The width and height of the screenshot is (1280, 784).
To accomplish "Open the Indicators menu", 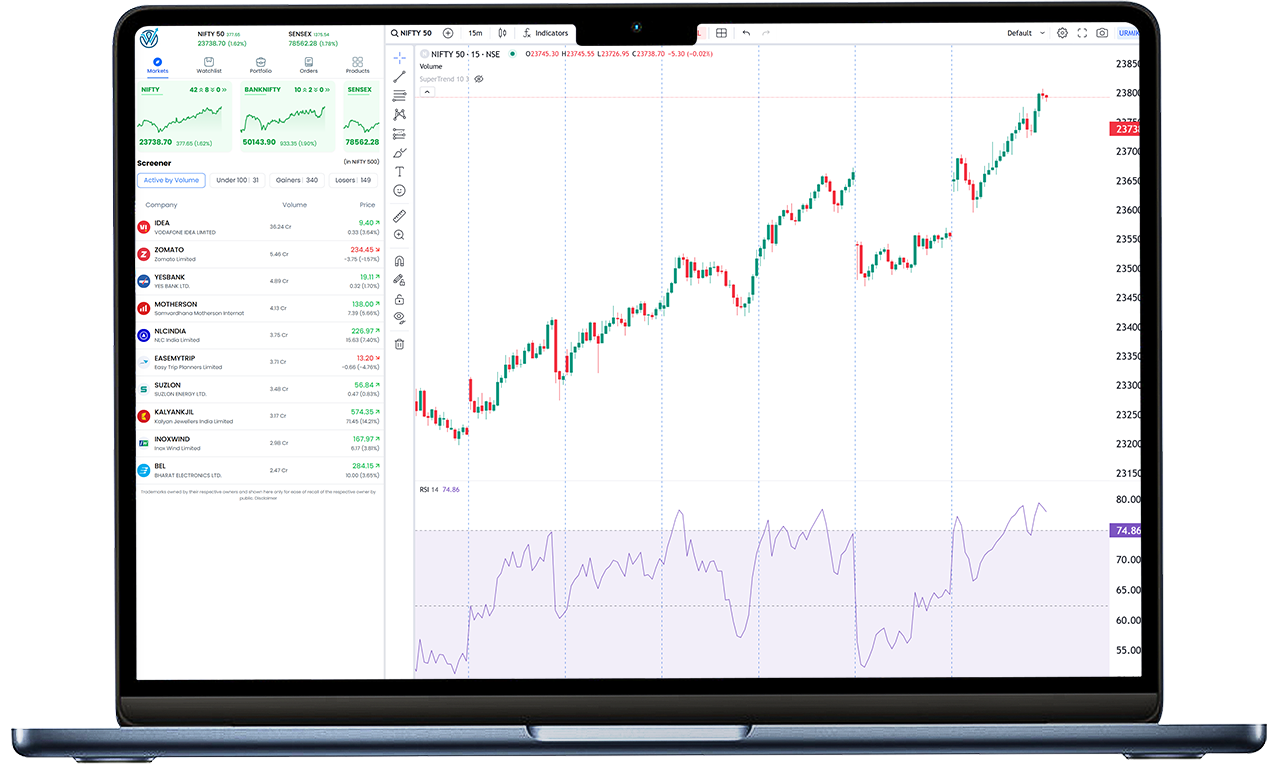I will (546, 33).
